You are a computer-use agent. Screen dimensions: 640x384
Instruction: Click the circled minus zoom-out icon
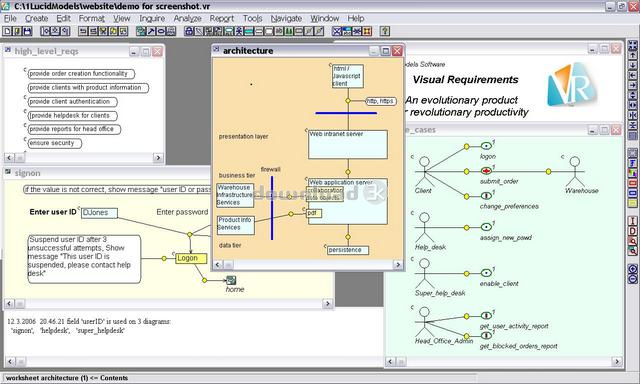coord(632,279)
